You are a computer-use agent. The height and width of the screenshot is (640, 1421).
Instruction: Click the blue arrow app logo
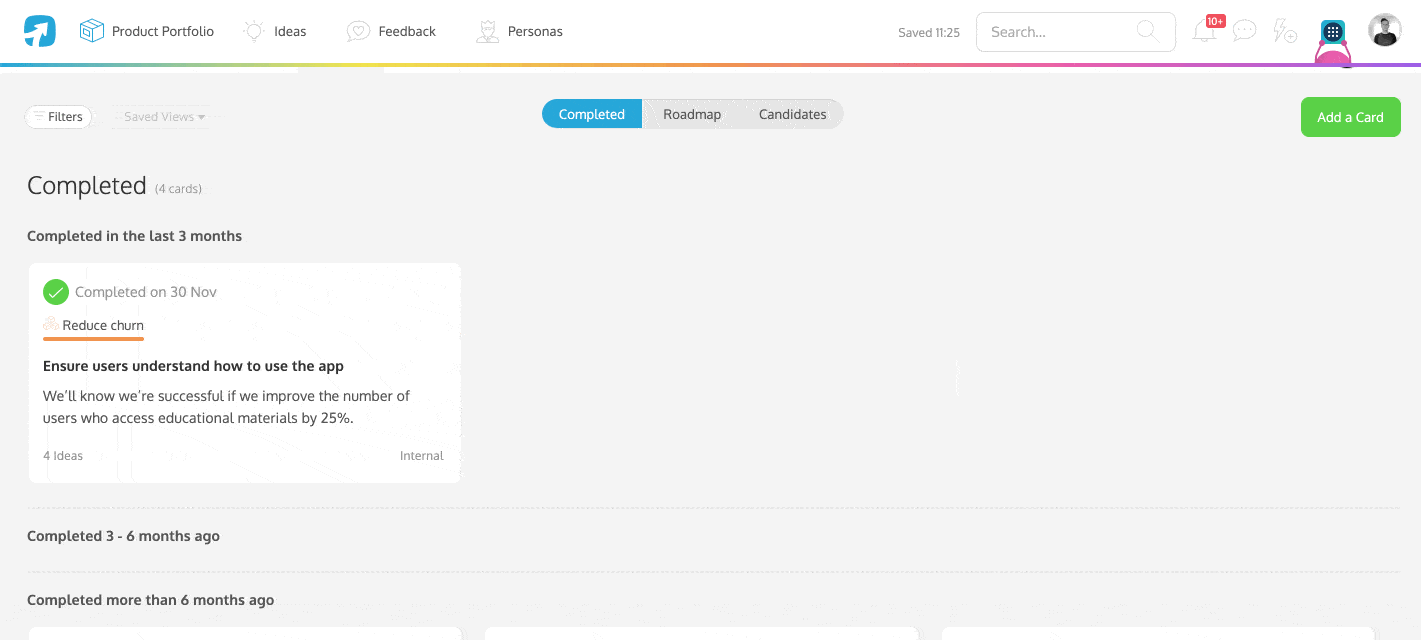coord(40,32)
